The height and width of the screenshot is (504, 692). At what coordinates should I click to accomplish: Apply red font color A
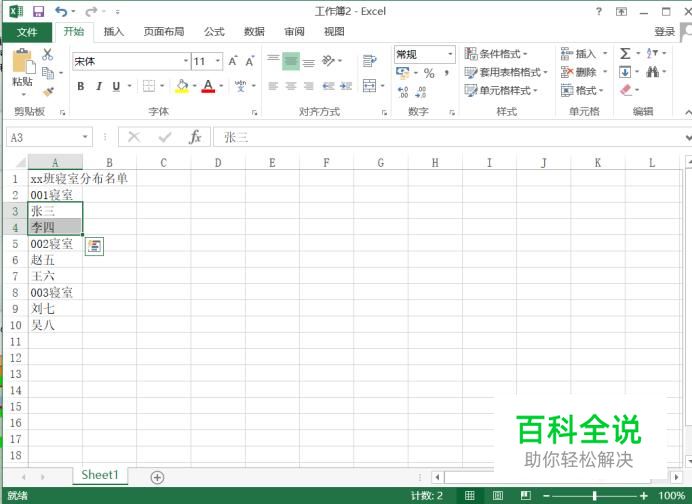click(208, 86)
